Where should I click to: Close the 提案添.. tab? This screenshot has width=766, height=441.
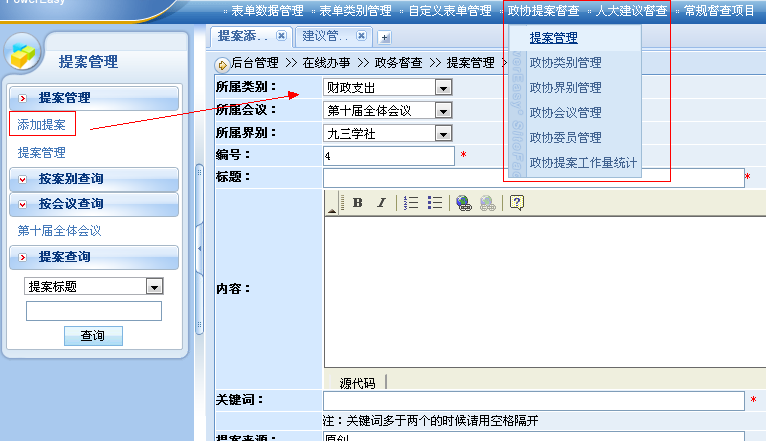point(281,36)
